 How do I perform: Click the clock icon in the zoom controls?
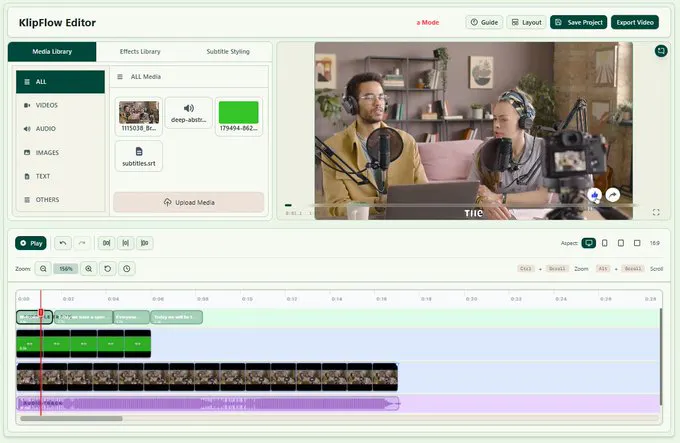(127, 269)
